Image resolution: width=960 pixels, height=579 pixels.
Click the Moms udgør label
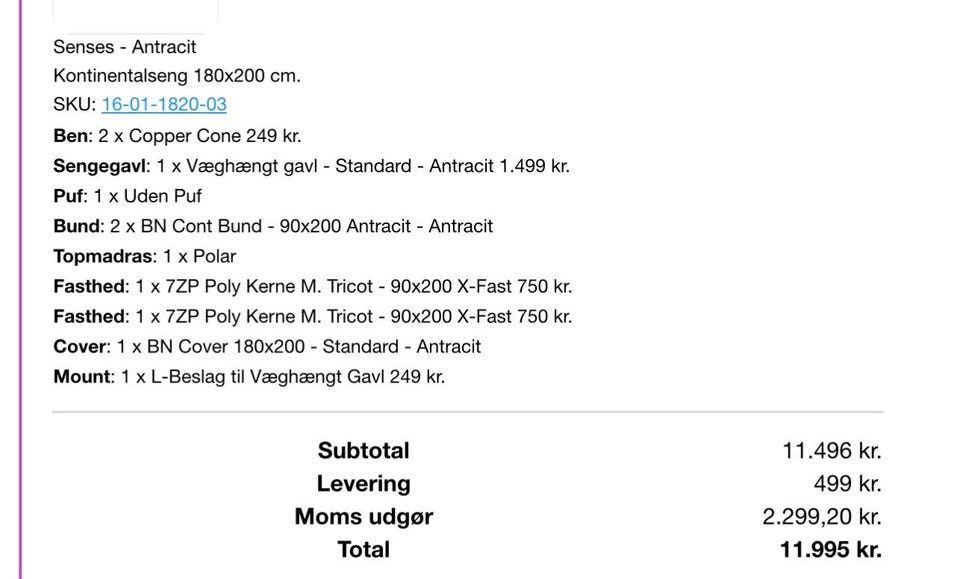(363, 517)
